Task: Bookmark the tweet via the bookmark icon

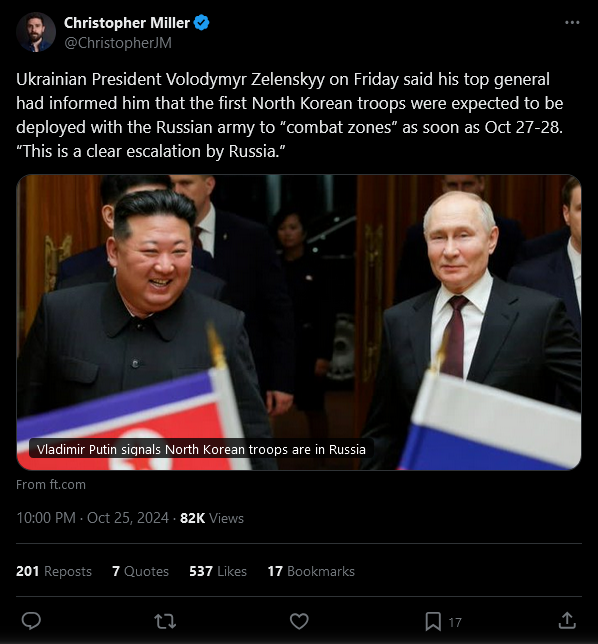Action: tap(433, 621)
